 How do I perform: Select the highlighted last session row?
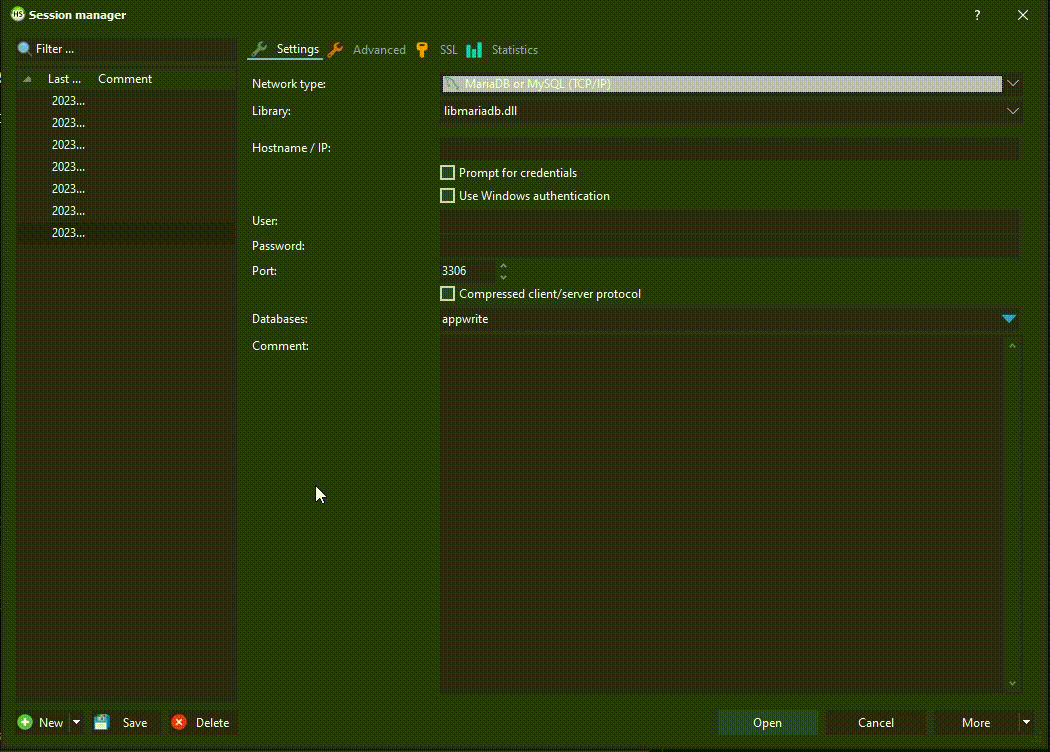(126, 232)
